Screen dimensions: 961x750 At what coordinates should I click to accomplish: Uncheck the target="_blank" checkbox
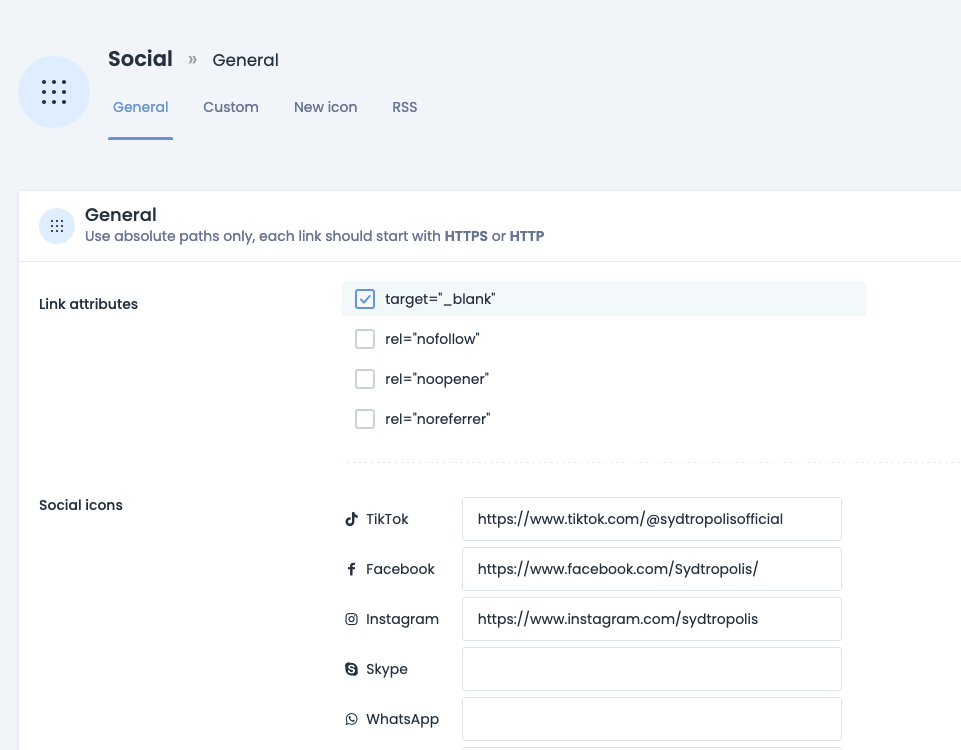pyautogui.click(x=365, y=299)
